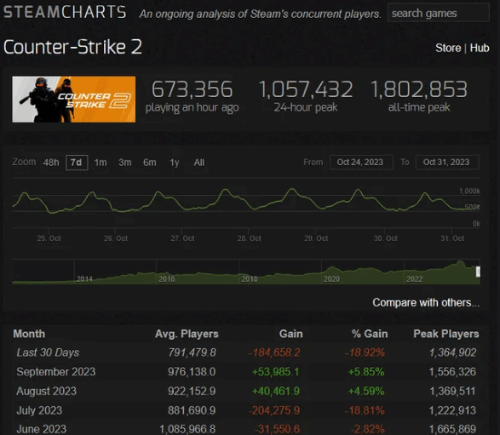Screen dimensions: 500x435
Task: Pick the 1y zoom range
Action: click(174, 163)
